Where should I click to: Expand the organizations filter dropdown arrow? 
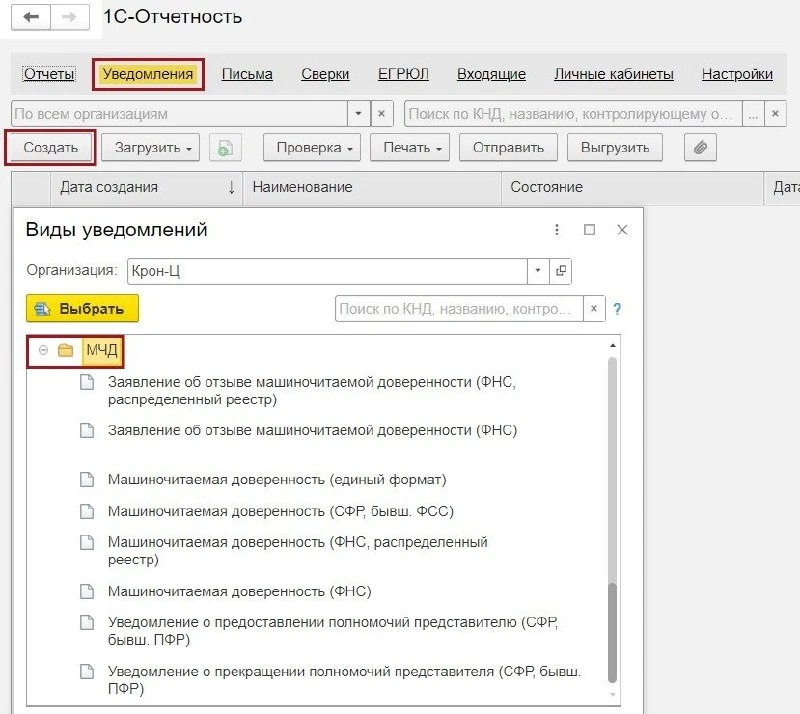(x=358, y=114)
